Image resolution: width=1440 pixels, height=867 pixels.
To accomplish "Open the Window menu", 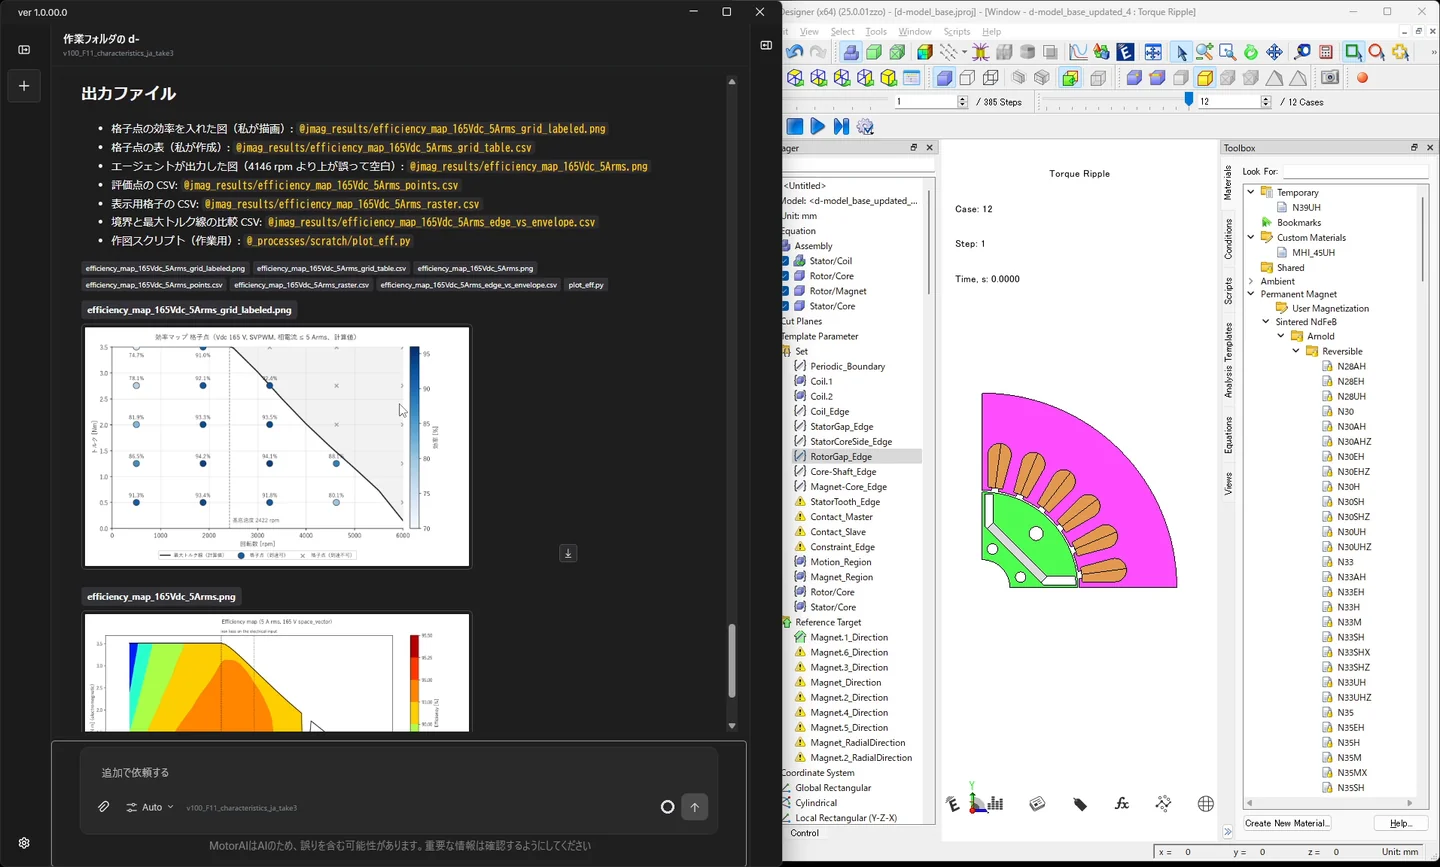I will (915, 32).
